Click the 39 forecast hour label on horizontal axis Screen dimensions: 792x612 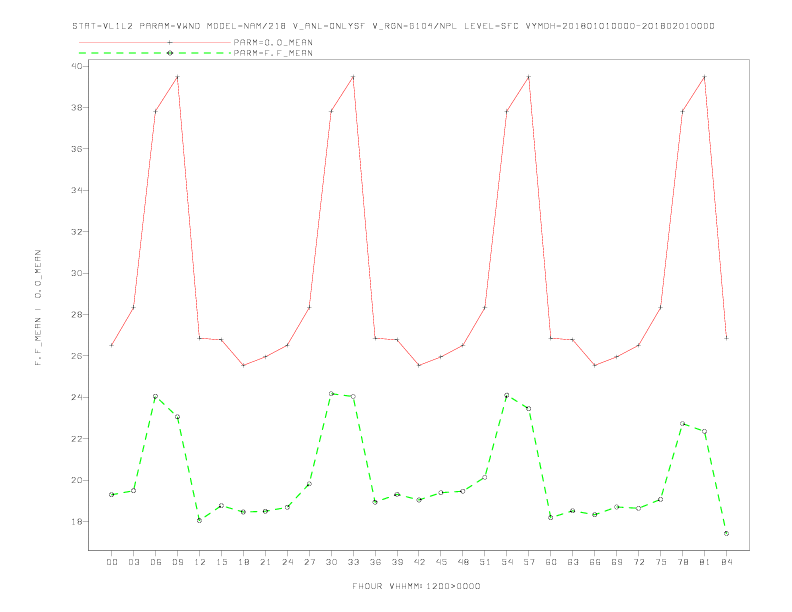(x=397, y=562)
